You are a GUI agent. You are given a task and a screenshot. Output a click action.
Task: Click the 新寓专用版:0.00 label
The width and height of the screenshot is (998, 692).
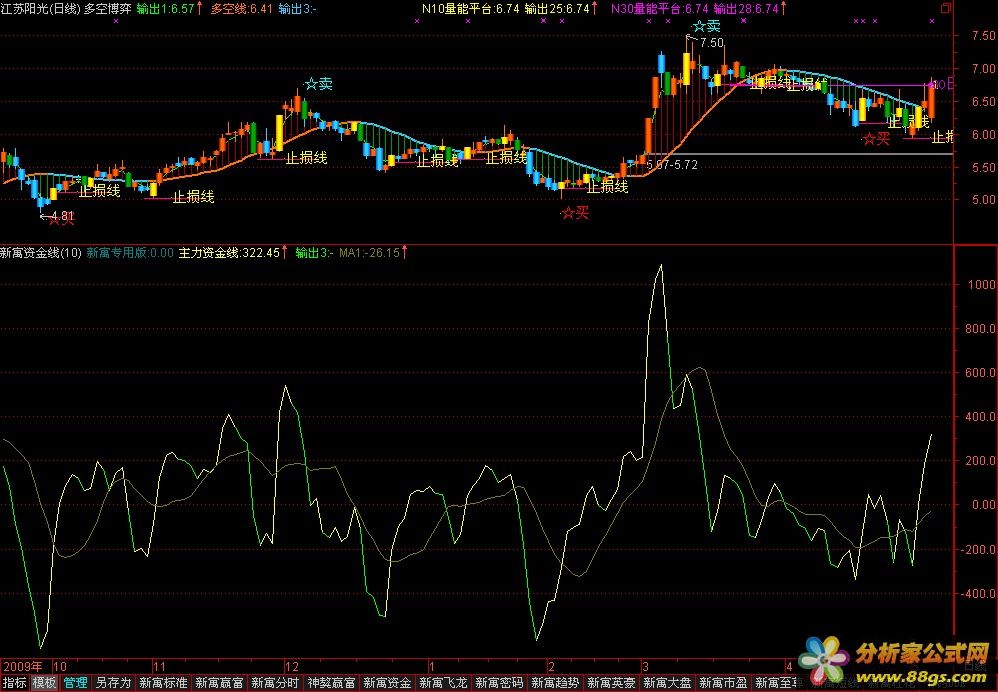[130, 253]
